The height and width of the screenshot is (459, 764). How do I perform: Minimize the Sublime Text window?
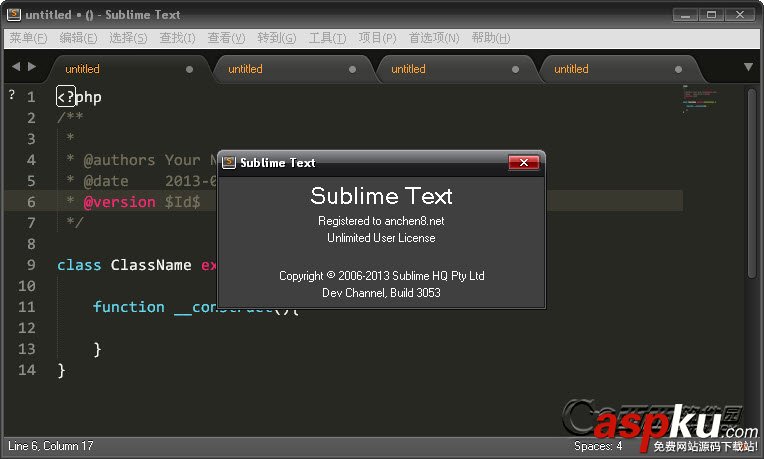[686, 15]
